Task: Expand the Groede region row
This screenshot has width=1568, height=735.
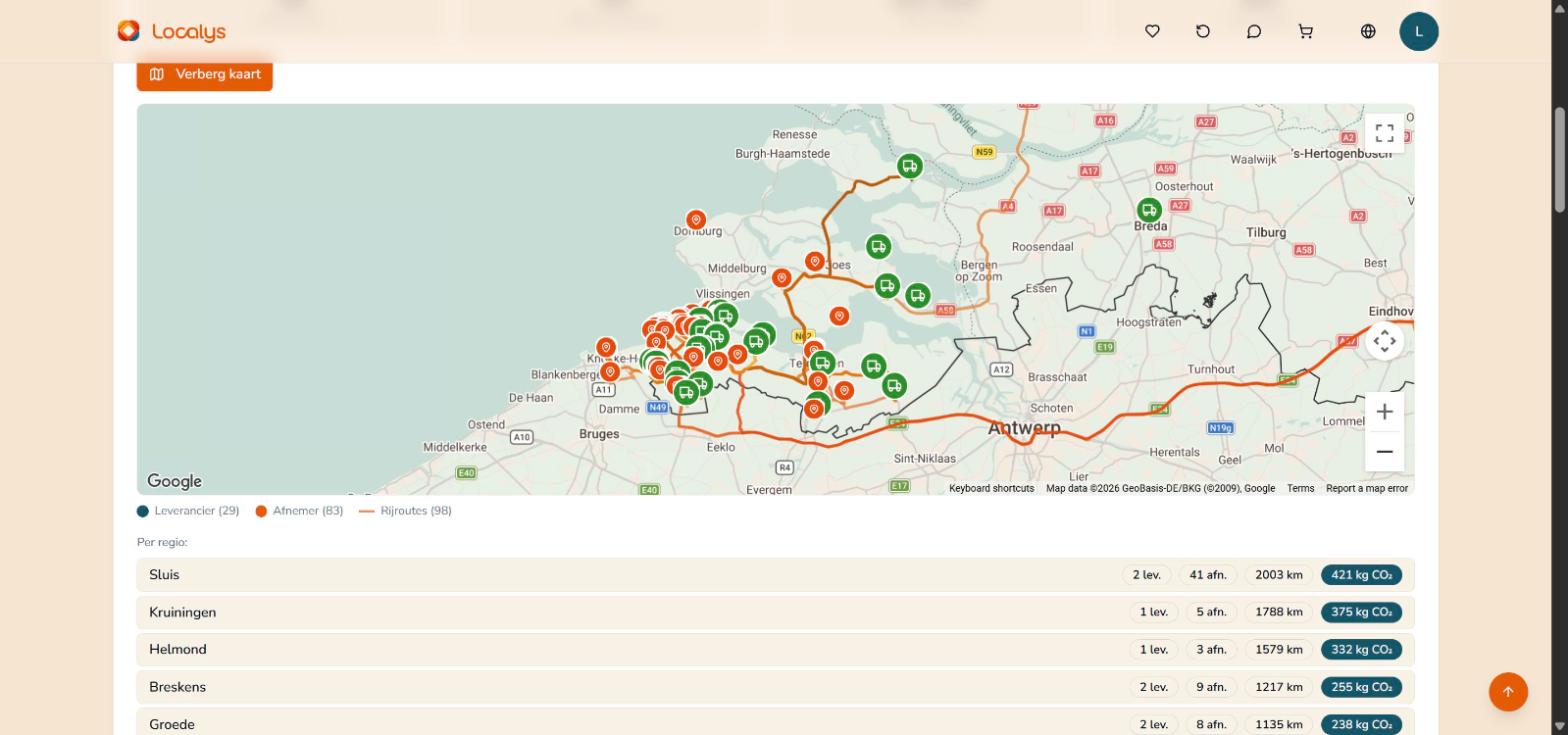Action: point(775,724)
